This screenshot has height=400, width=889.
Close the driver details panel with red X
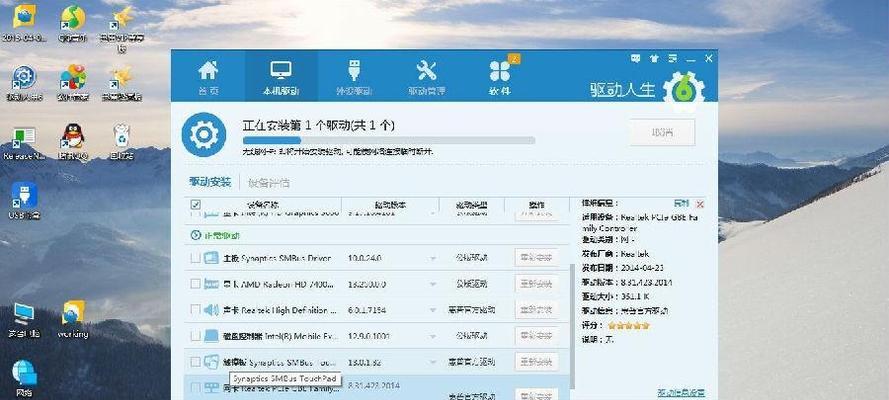700,204
